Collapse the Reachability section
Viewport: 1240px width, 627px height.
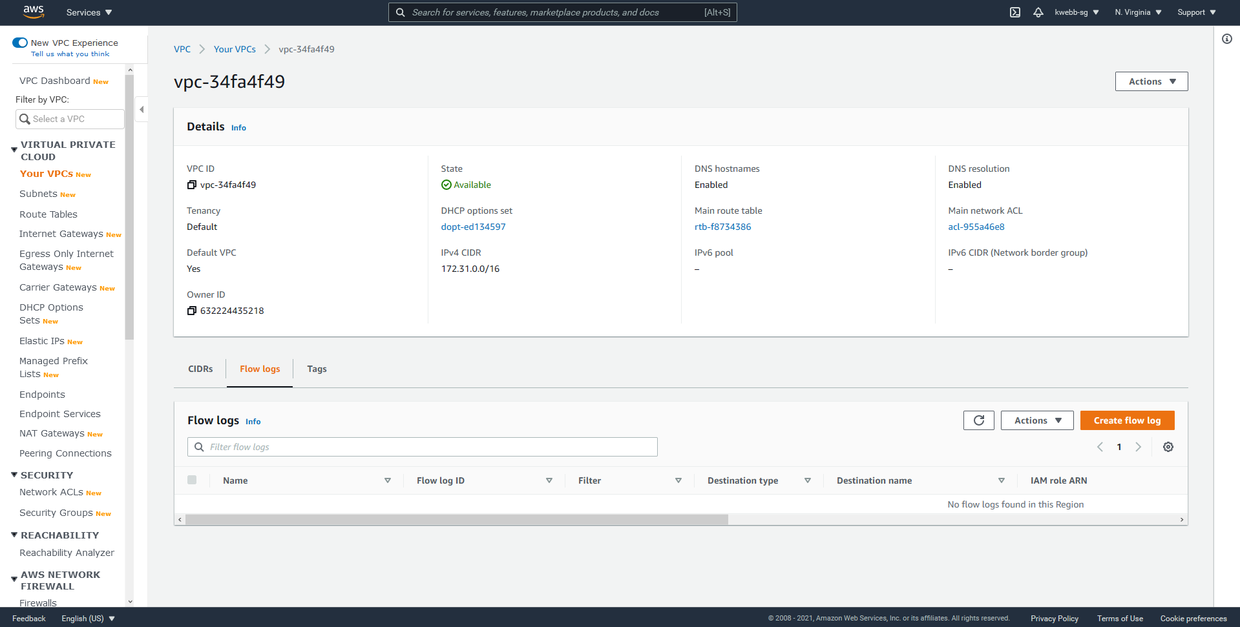pos(14,535)
